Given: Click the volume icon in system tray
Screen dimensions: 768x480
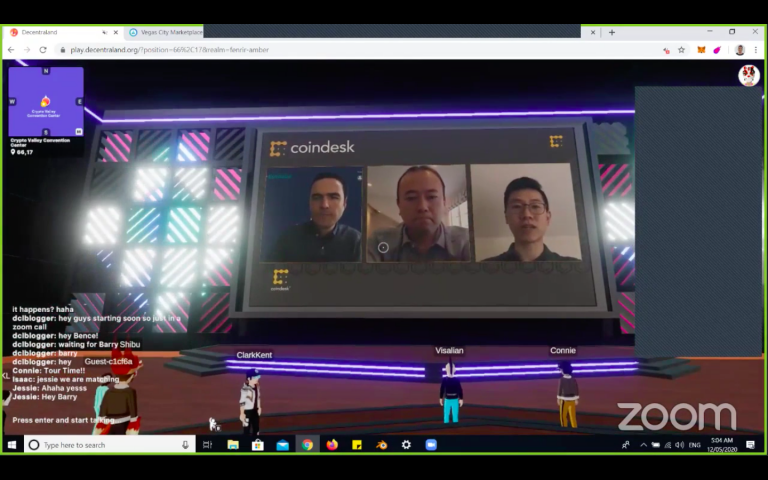Looking at the screenshot, I should [679, 445].
